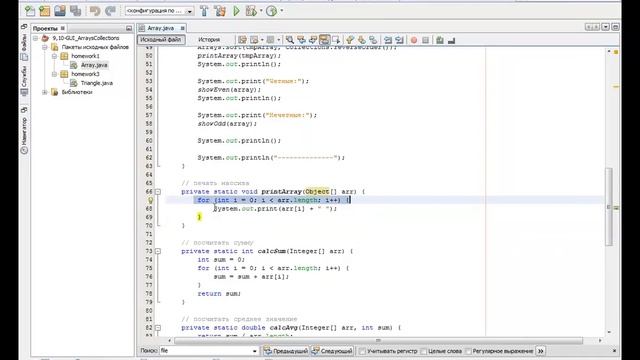Click the New Project toolbar icon
Image resolution: width=640 pixels, height=360 pixels.
point(44,11)
